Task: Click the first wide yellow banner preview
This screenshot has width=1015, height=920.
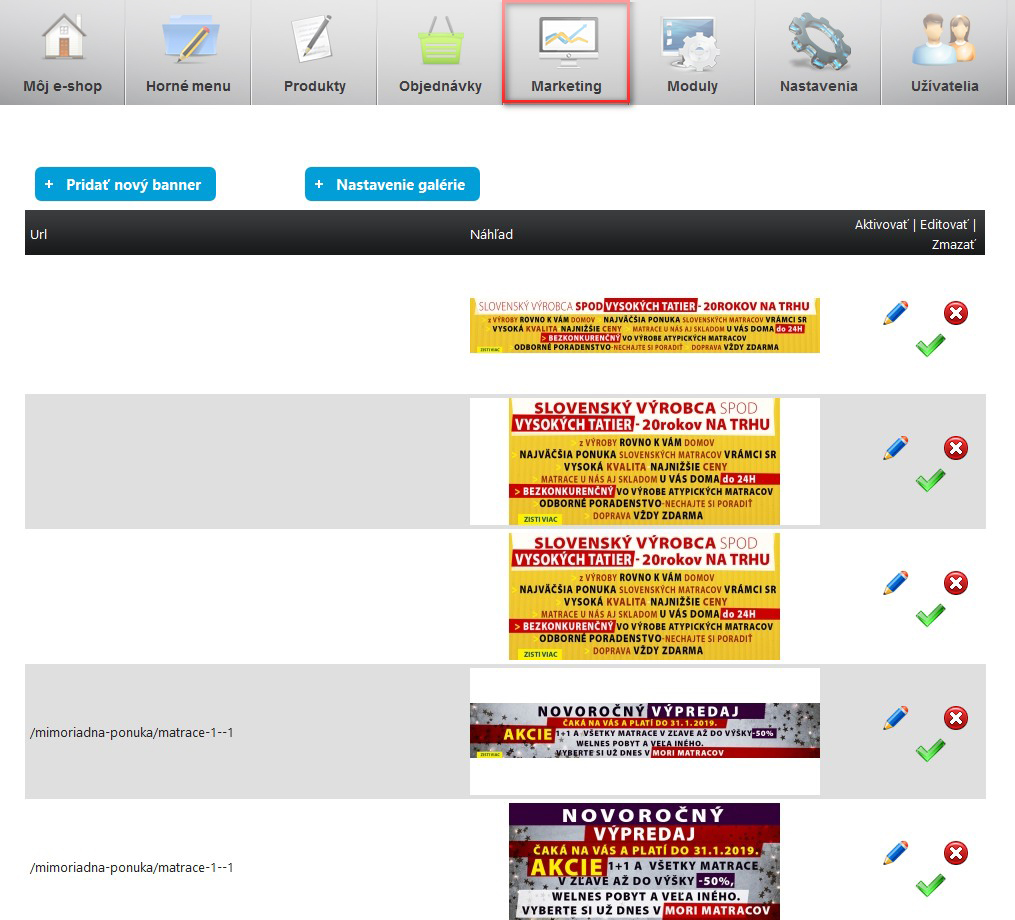Action: coord(644,325)
